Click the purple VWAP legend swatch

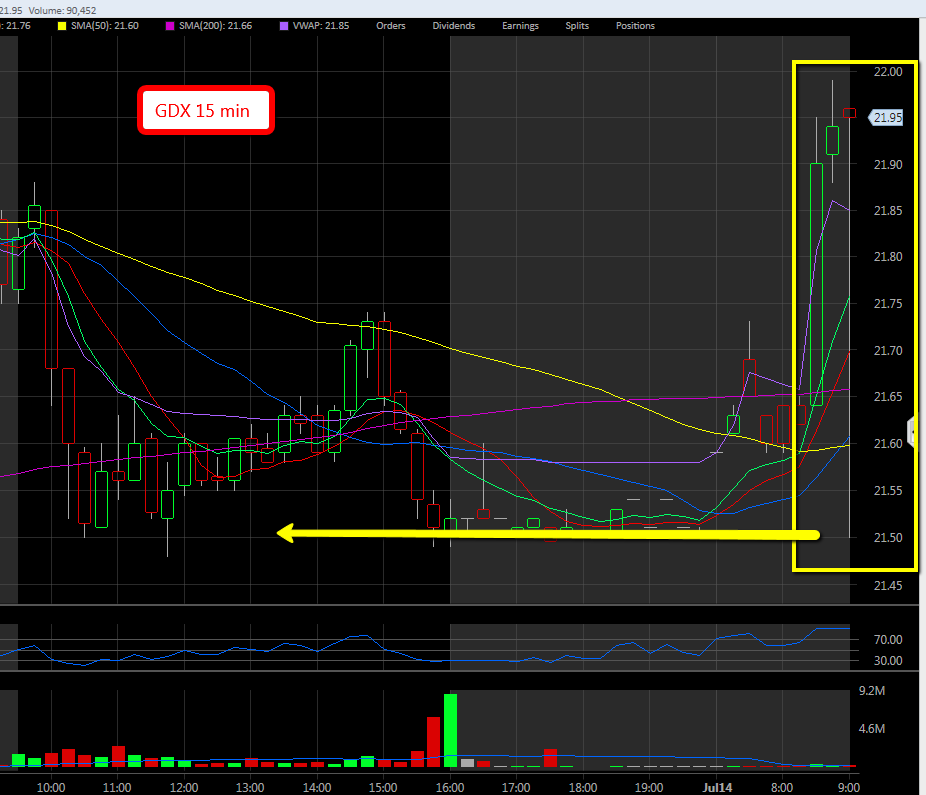(x=260, y=26)
